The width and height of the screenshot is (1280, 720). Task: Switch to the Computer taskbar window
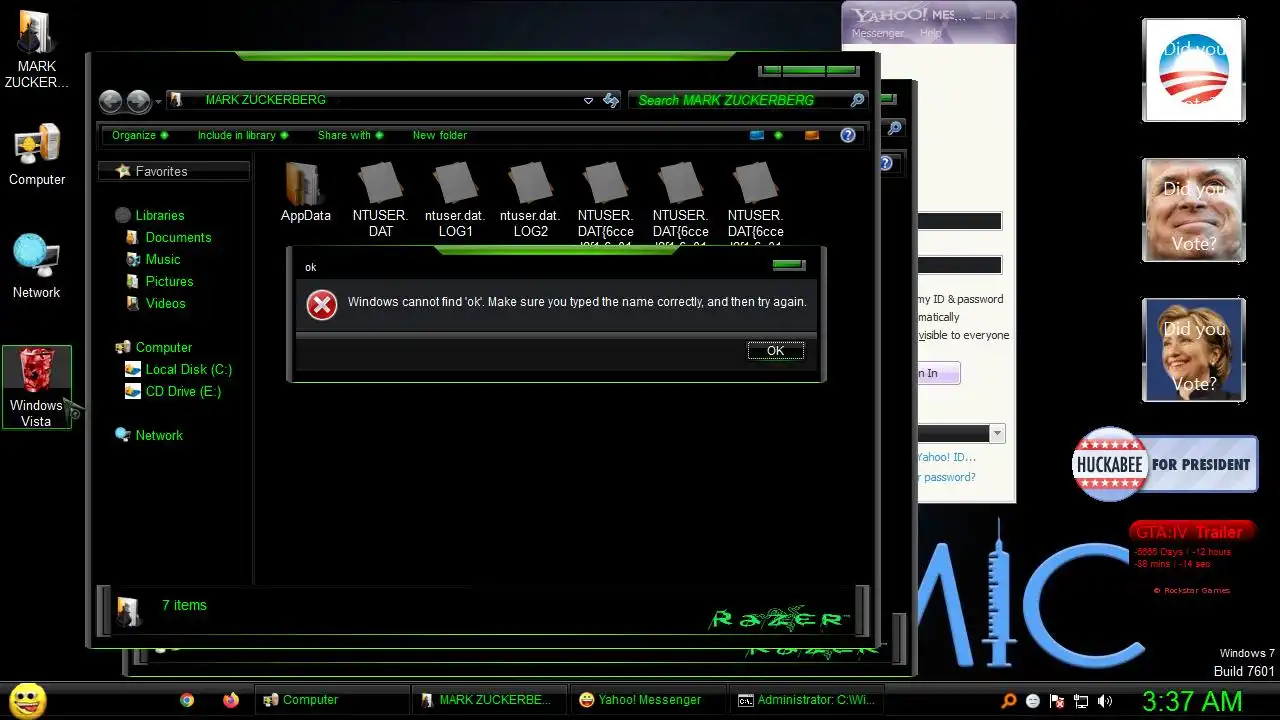click(332, 700)
